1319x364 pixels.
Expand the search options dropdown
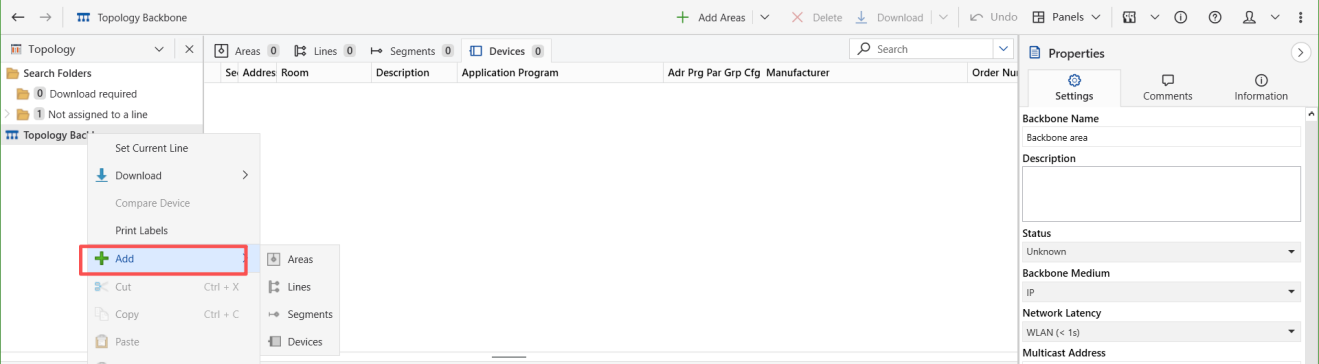[1003, 49]
